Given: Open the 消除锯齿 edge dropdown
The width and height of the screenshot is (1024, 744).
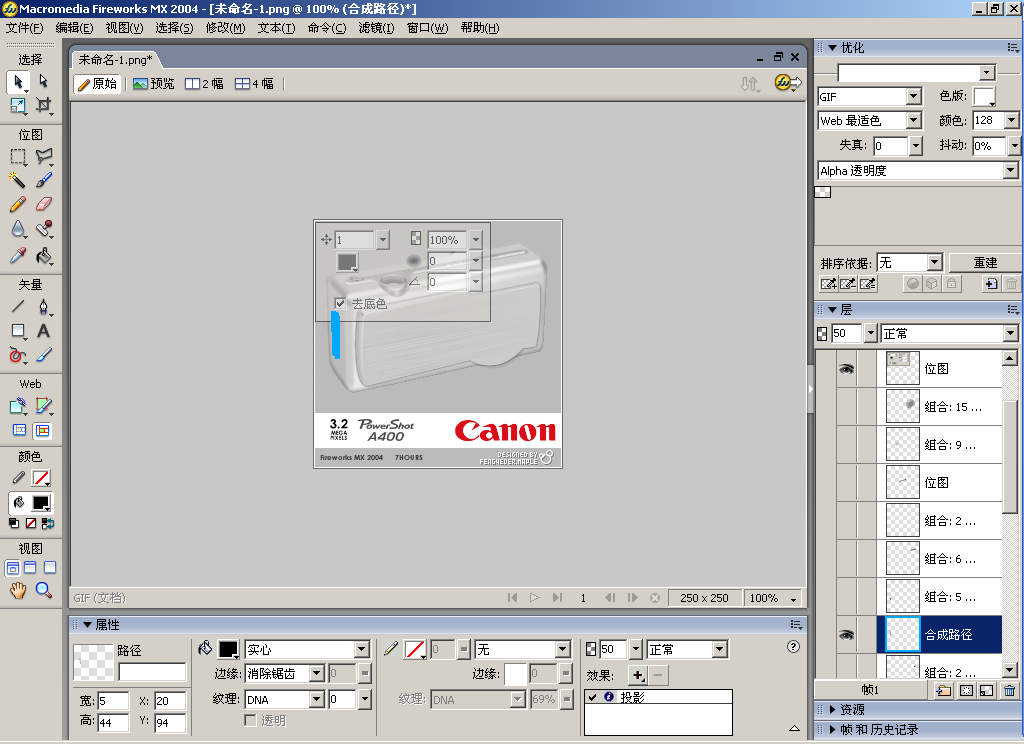Looking at the screenshot, I should tap(317, 673).
